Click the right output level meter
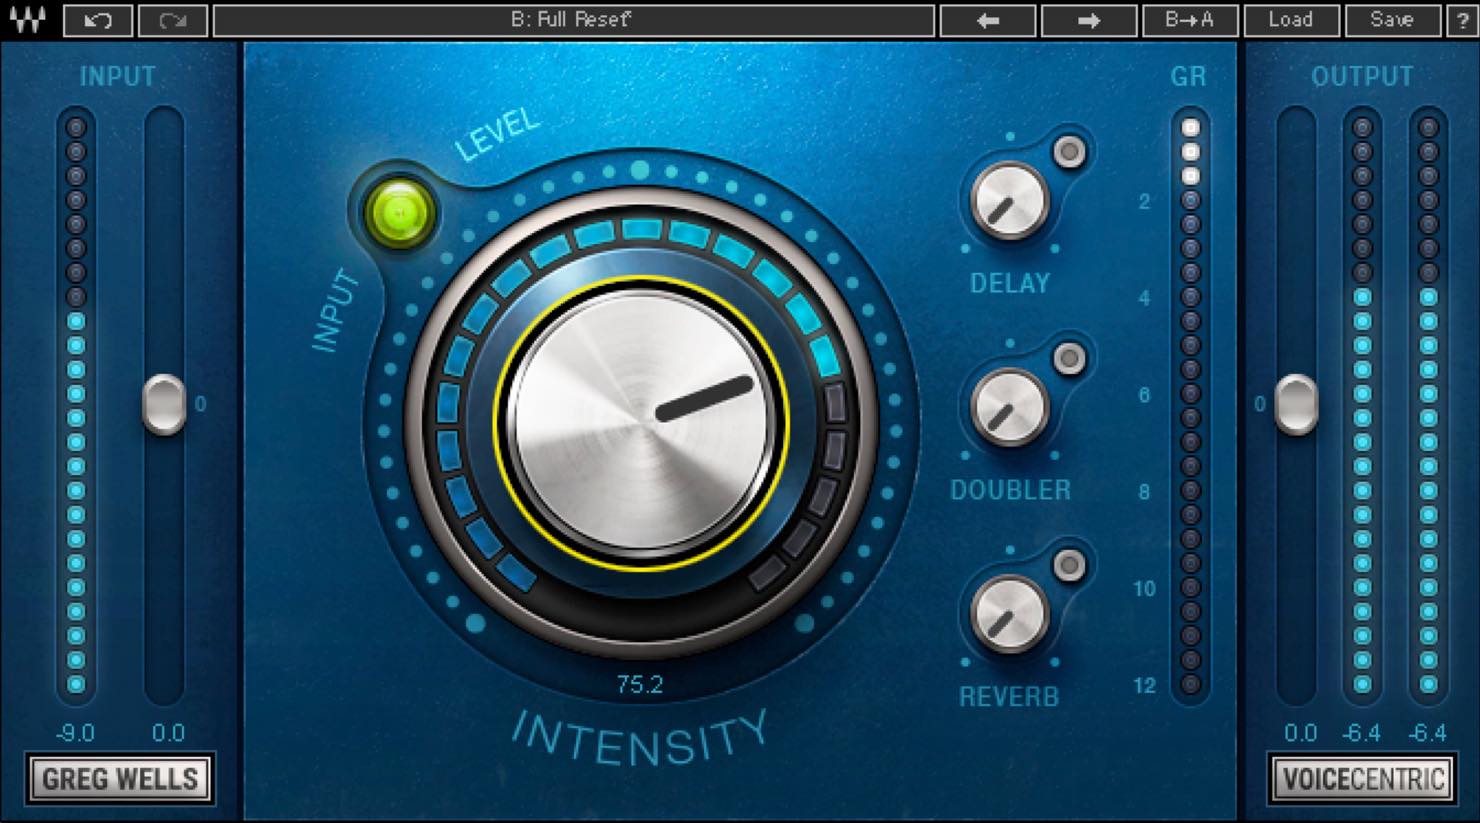This screenshot has height=823, width=1480. (x=1428, y=406)
